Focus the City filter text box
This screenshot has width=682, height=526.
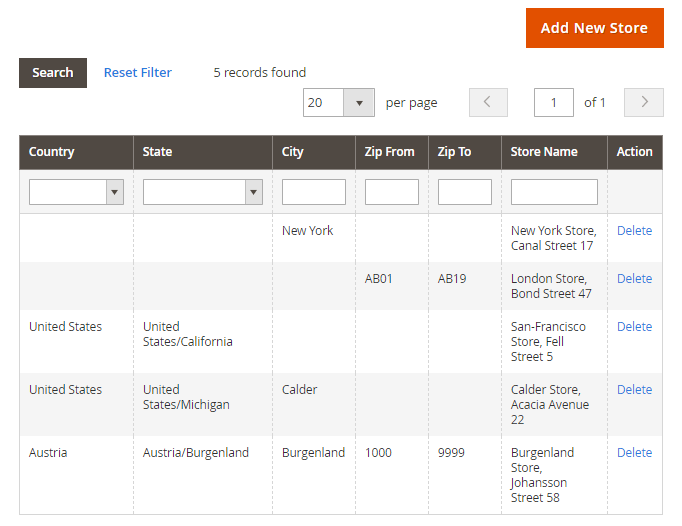tap(313, 192)
